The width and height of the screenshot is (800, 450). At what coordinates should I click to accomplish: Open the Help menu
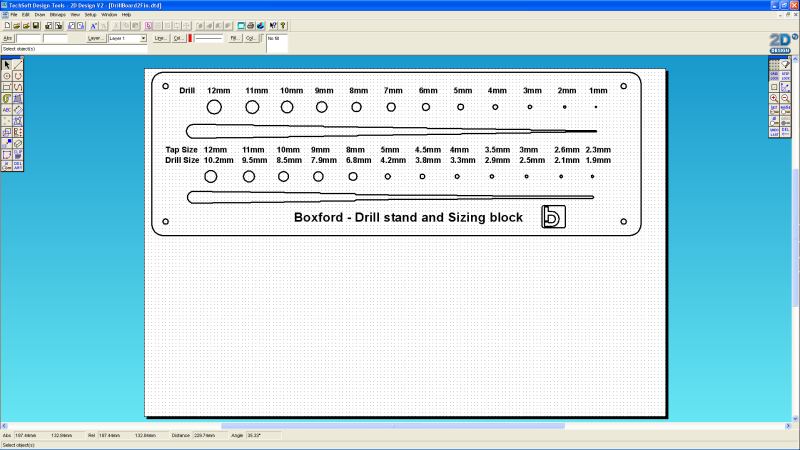click(127, 15)
